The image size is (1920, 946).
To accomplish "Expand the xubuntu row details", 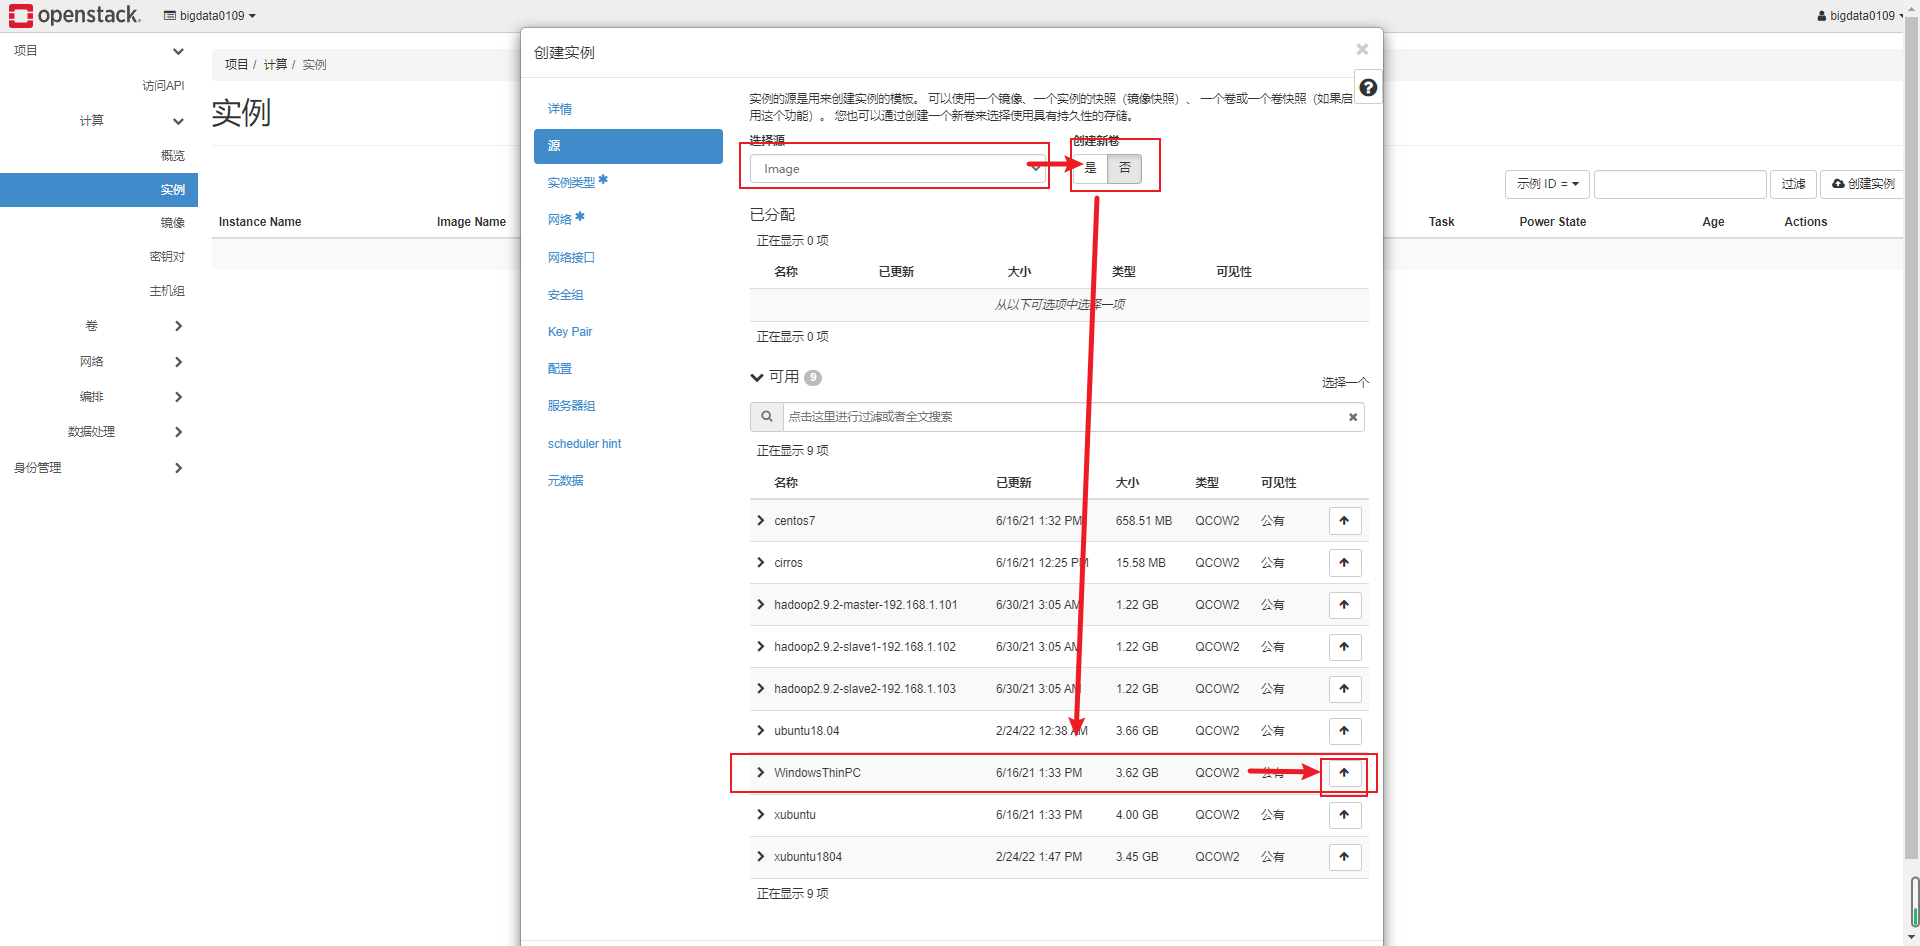I will pos(761,815).
